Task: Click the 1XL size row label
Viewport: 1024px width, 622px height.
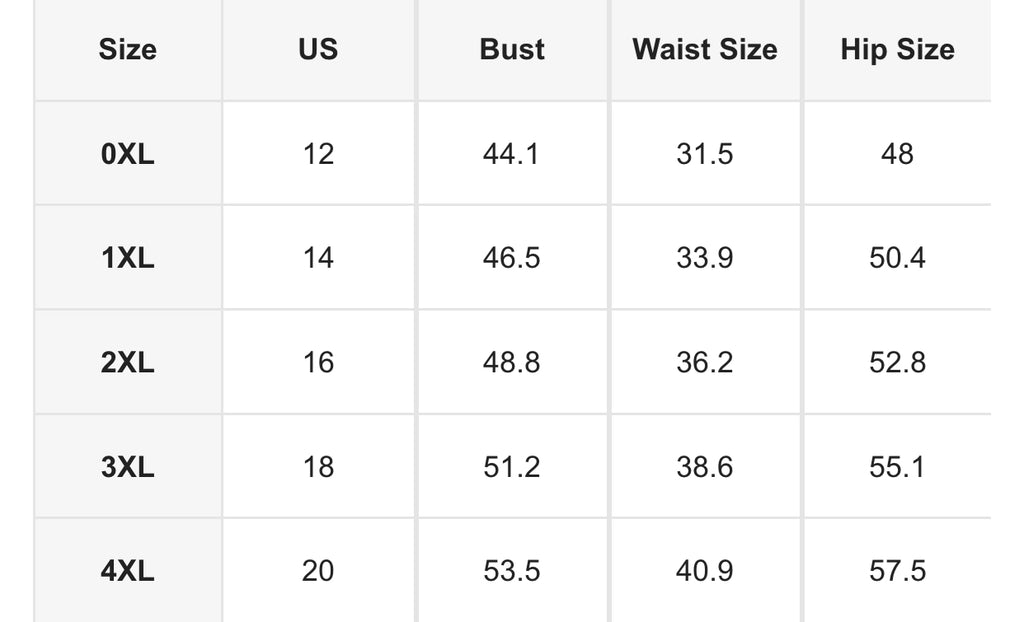Action: pos(127,257)
